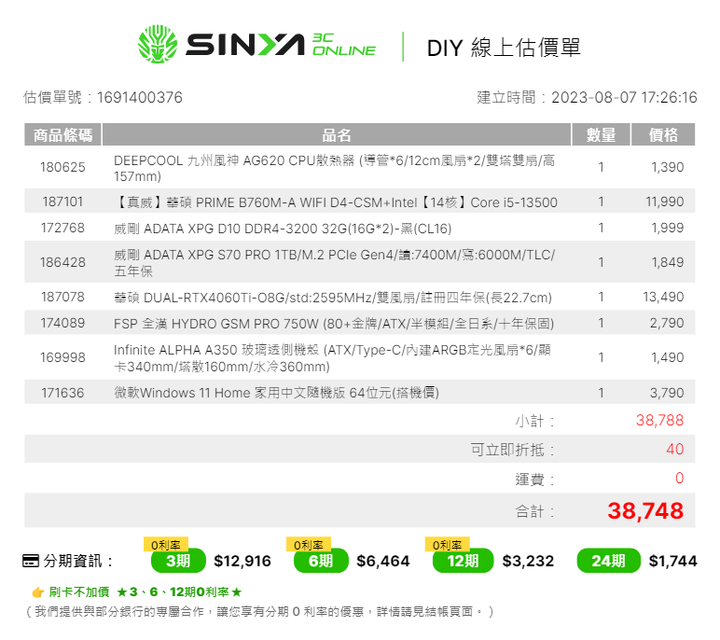Click the $1,744 installment amount
The image size is (720, 640).
[673, 561]
